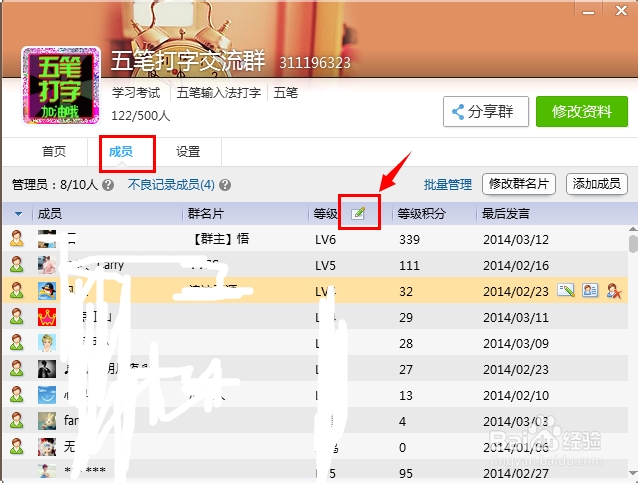Sort by the 群名片 column header
The image size is (638, 483).
tap(206, 214)
